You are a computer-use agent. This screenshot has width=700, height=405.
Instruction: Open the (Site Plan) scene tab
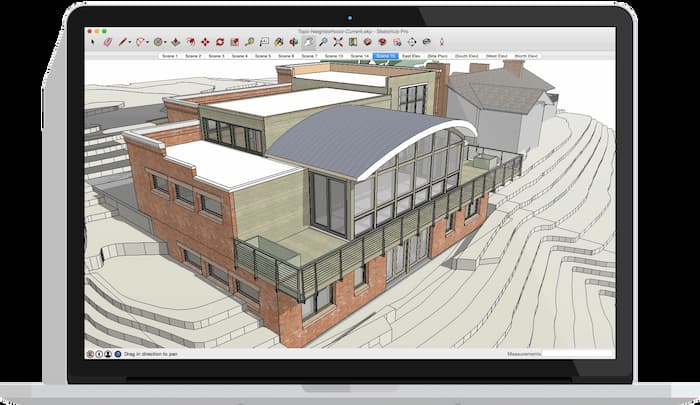(x=438, y=56)
